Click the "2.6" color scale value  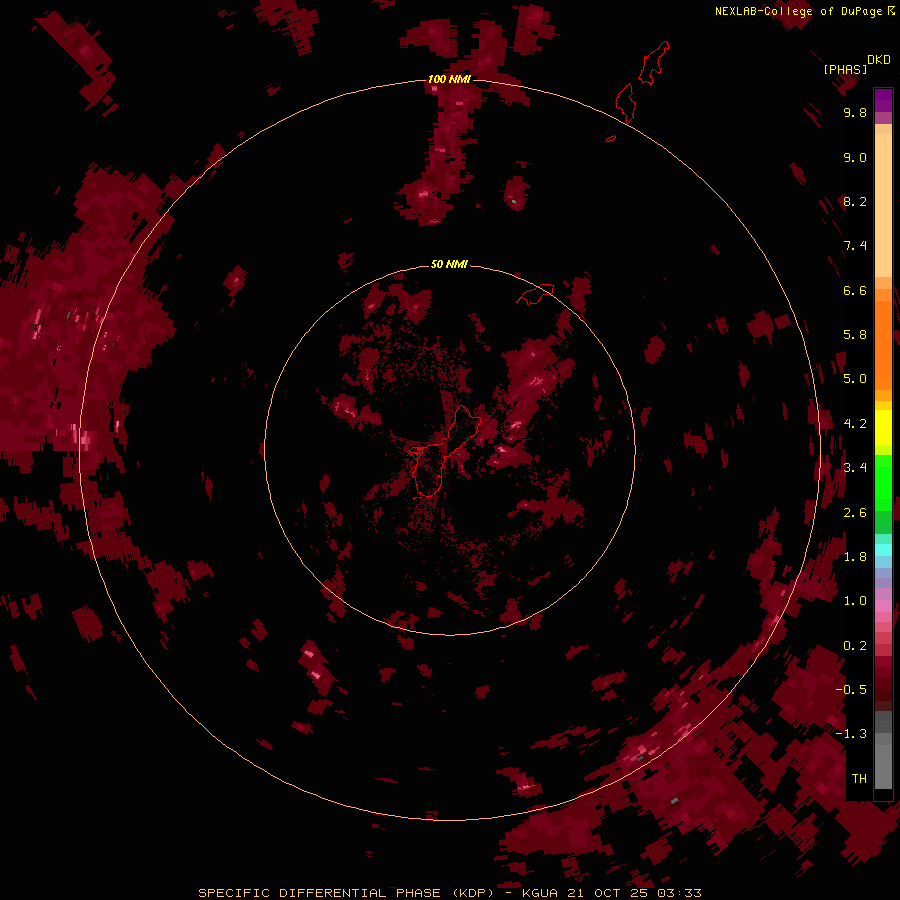(855, 513)
